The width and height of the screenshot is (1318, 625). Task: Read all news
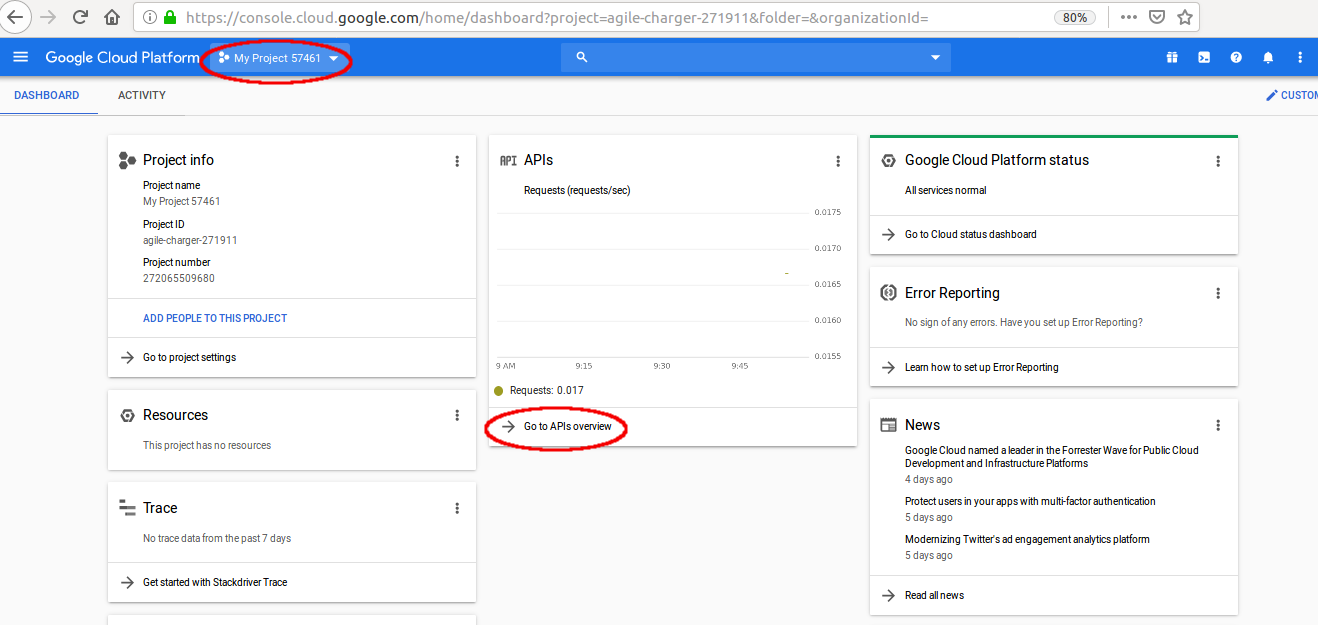(x=935, y=595)
